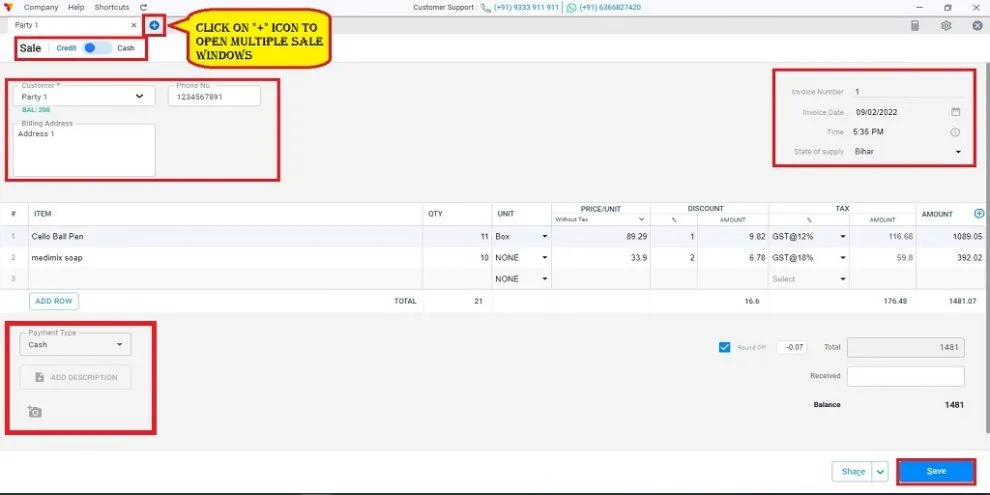Click the WhatsApp support icon
Image resolution: width=990 pixels, height=495 pixels.
571,8
